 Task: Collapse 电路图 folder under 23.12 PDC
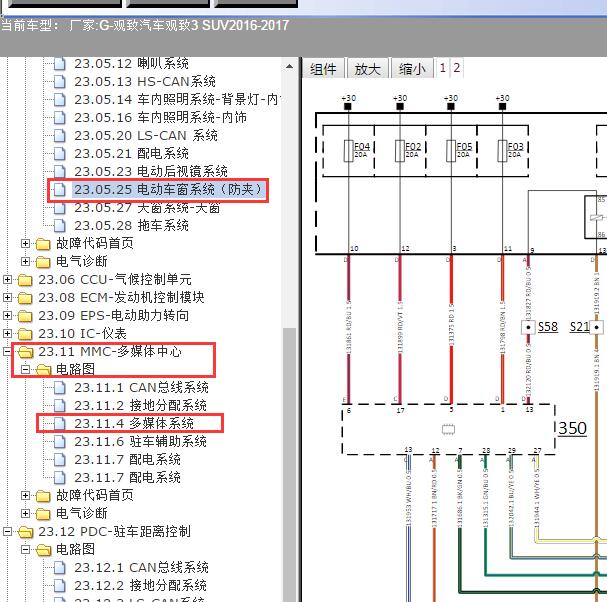tap(26, 549)
